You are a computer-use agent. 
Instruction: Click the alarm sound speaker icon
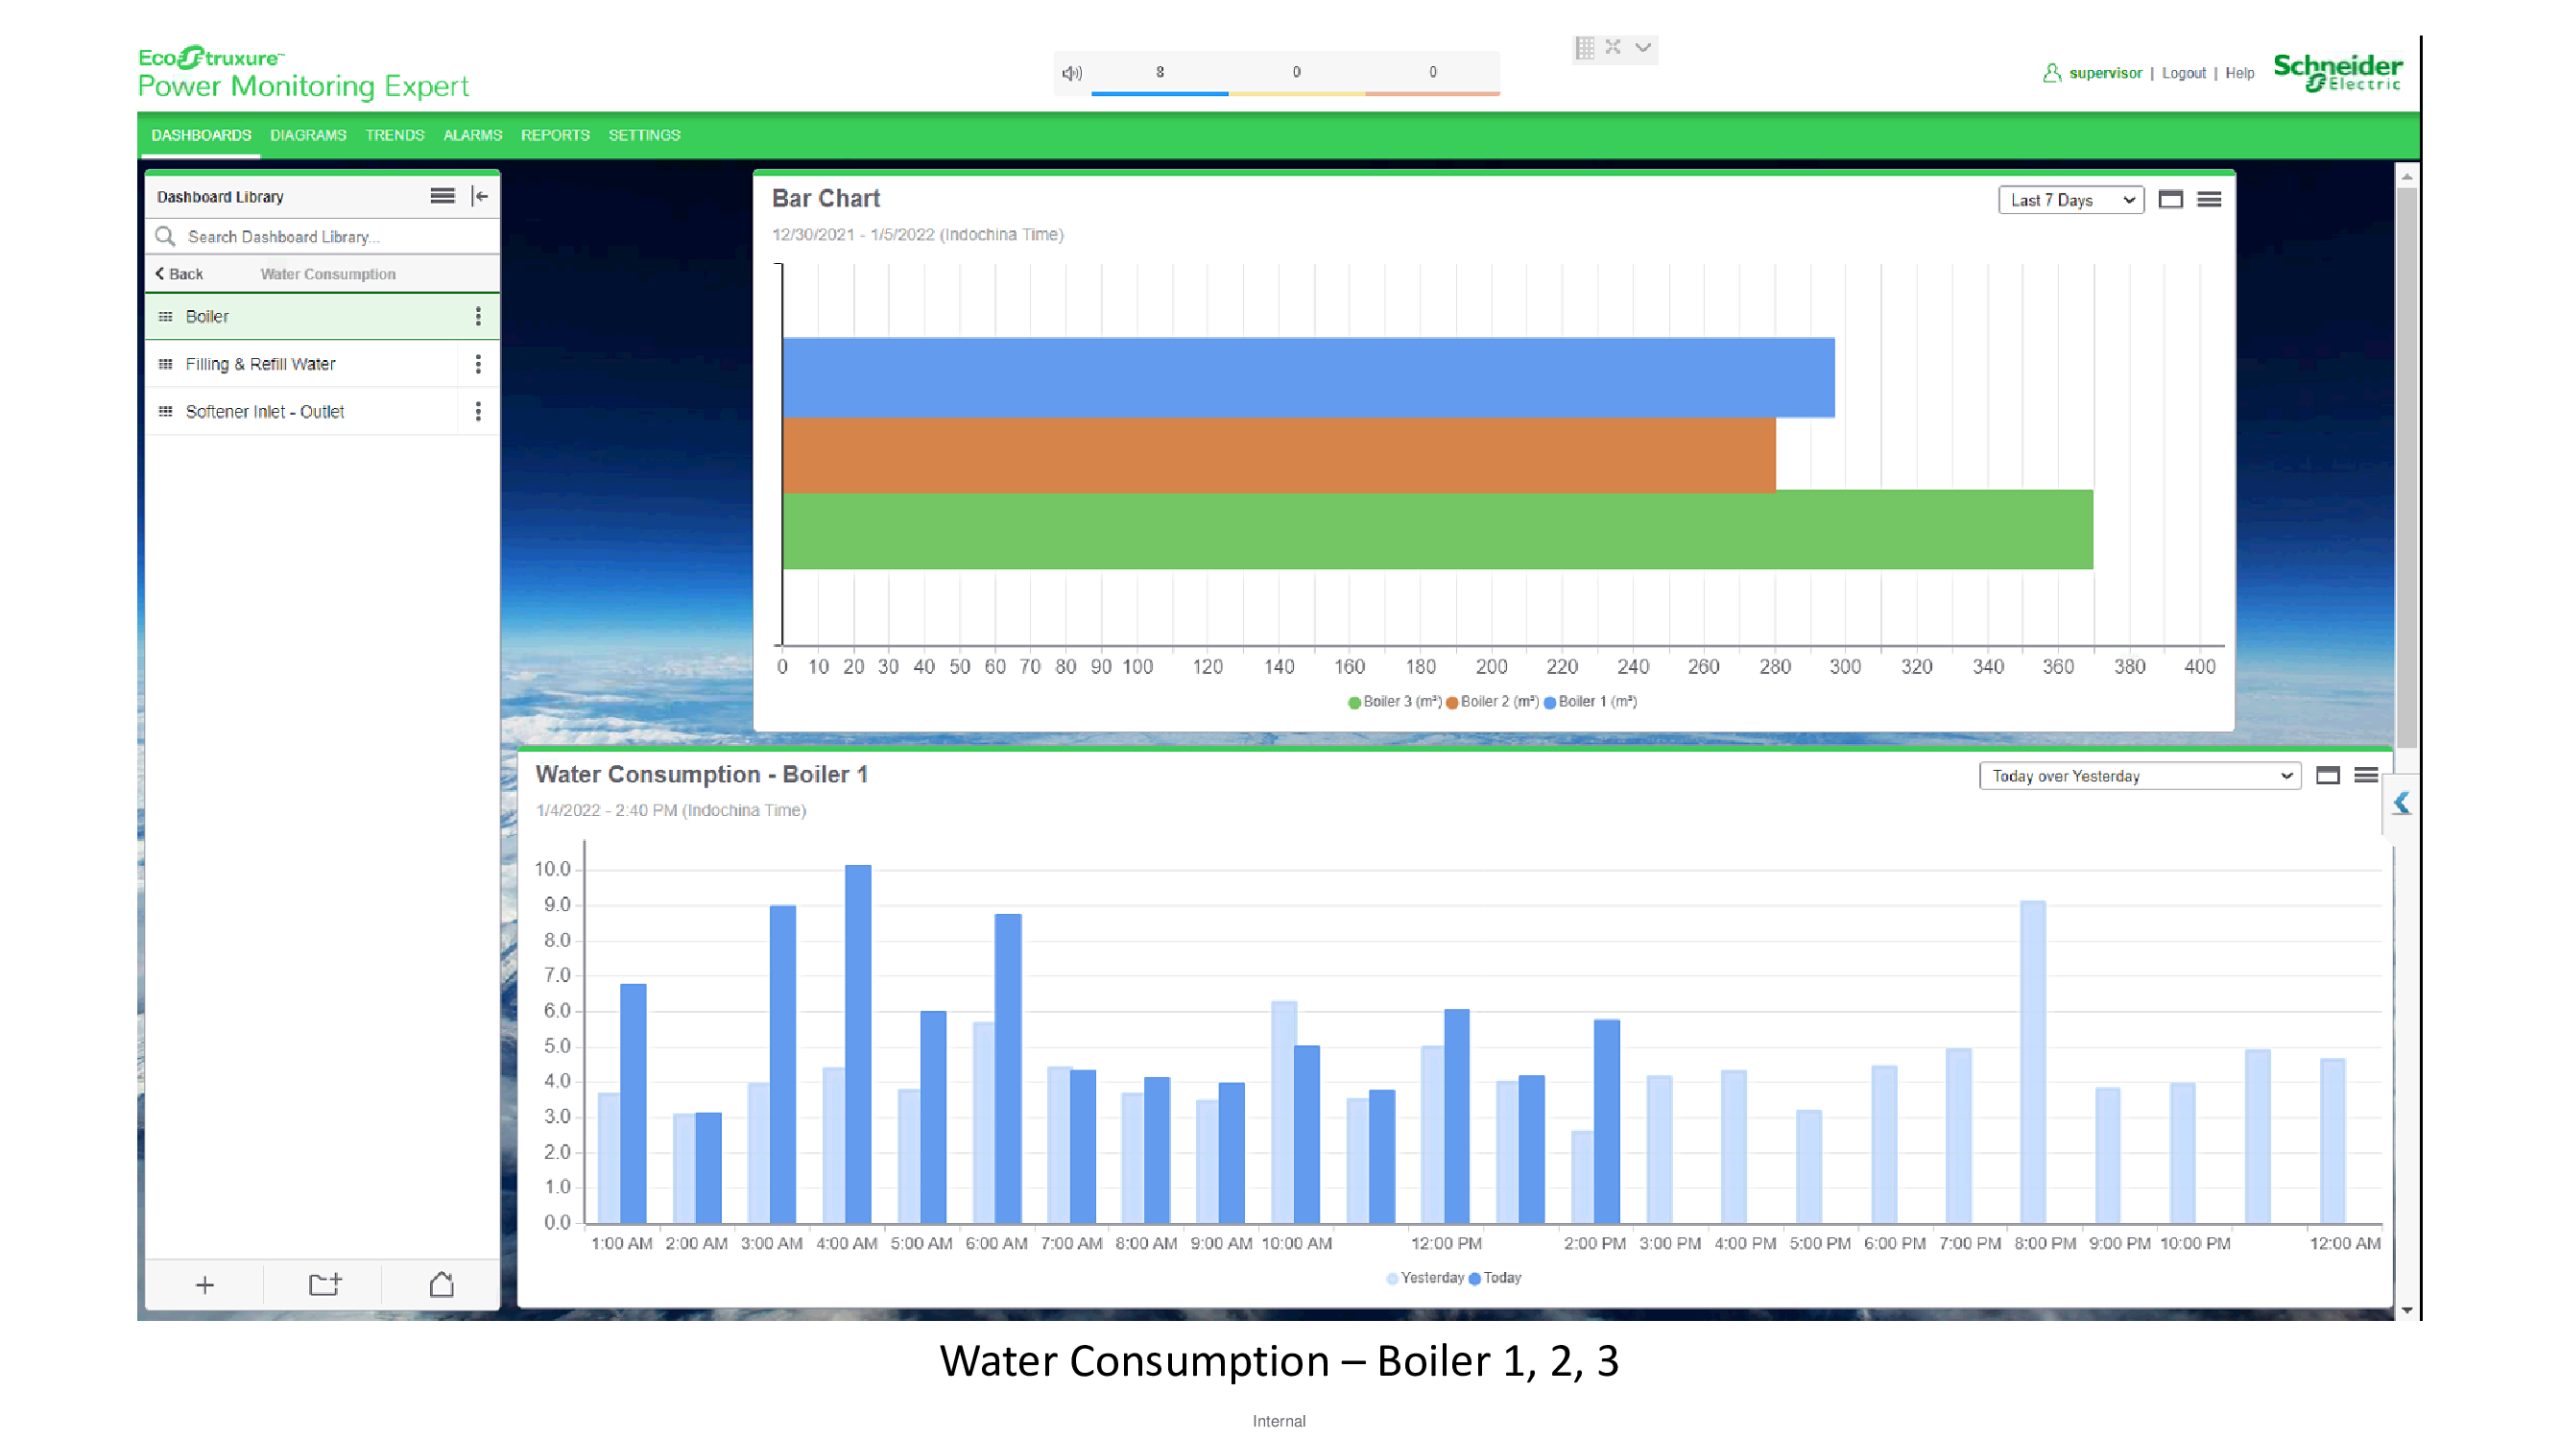[1072, 73]
